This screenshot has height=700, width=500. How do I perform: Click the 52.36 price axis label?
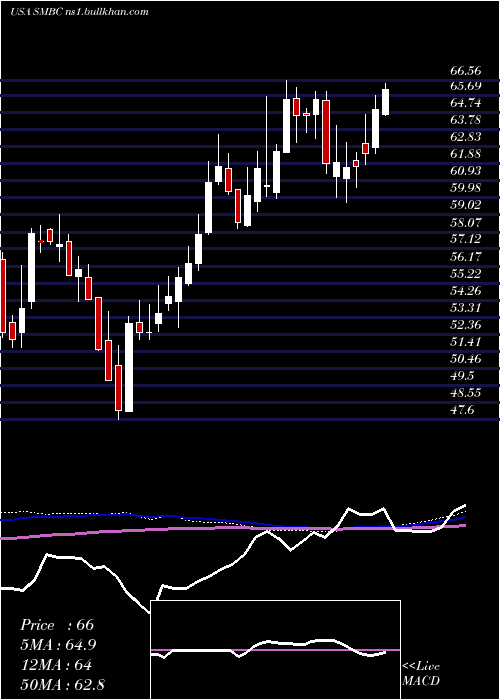(x=466, y=325)
